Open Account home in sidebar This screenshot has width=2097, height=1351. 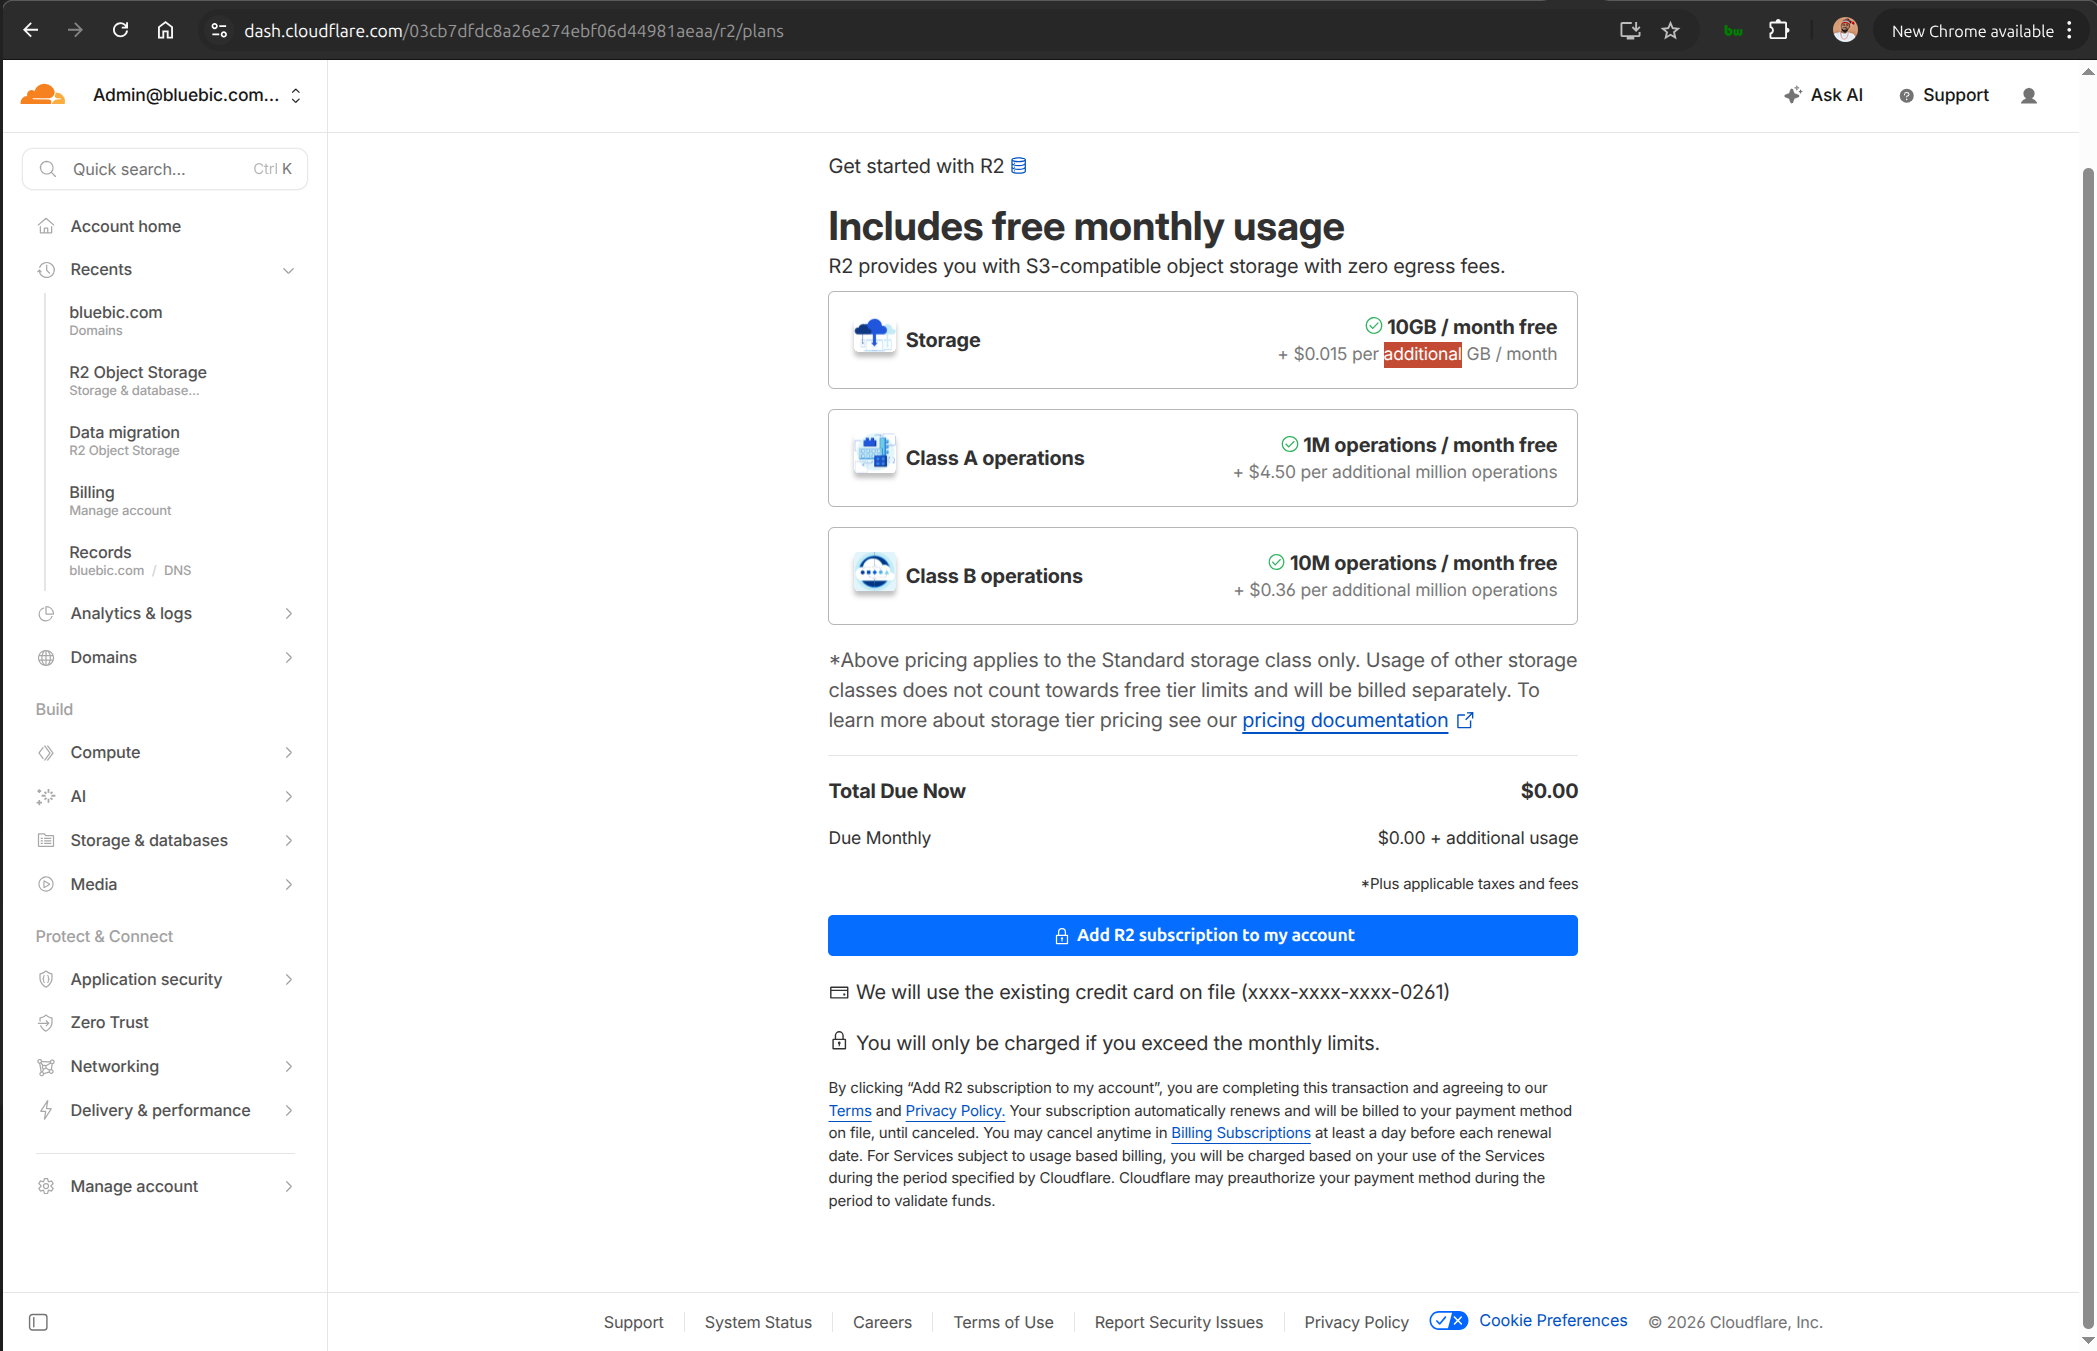click(125, 226)
